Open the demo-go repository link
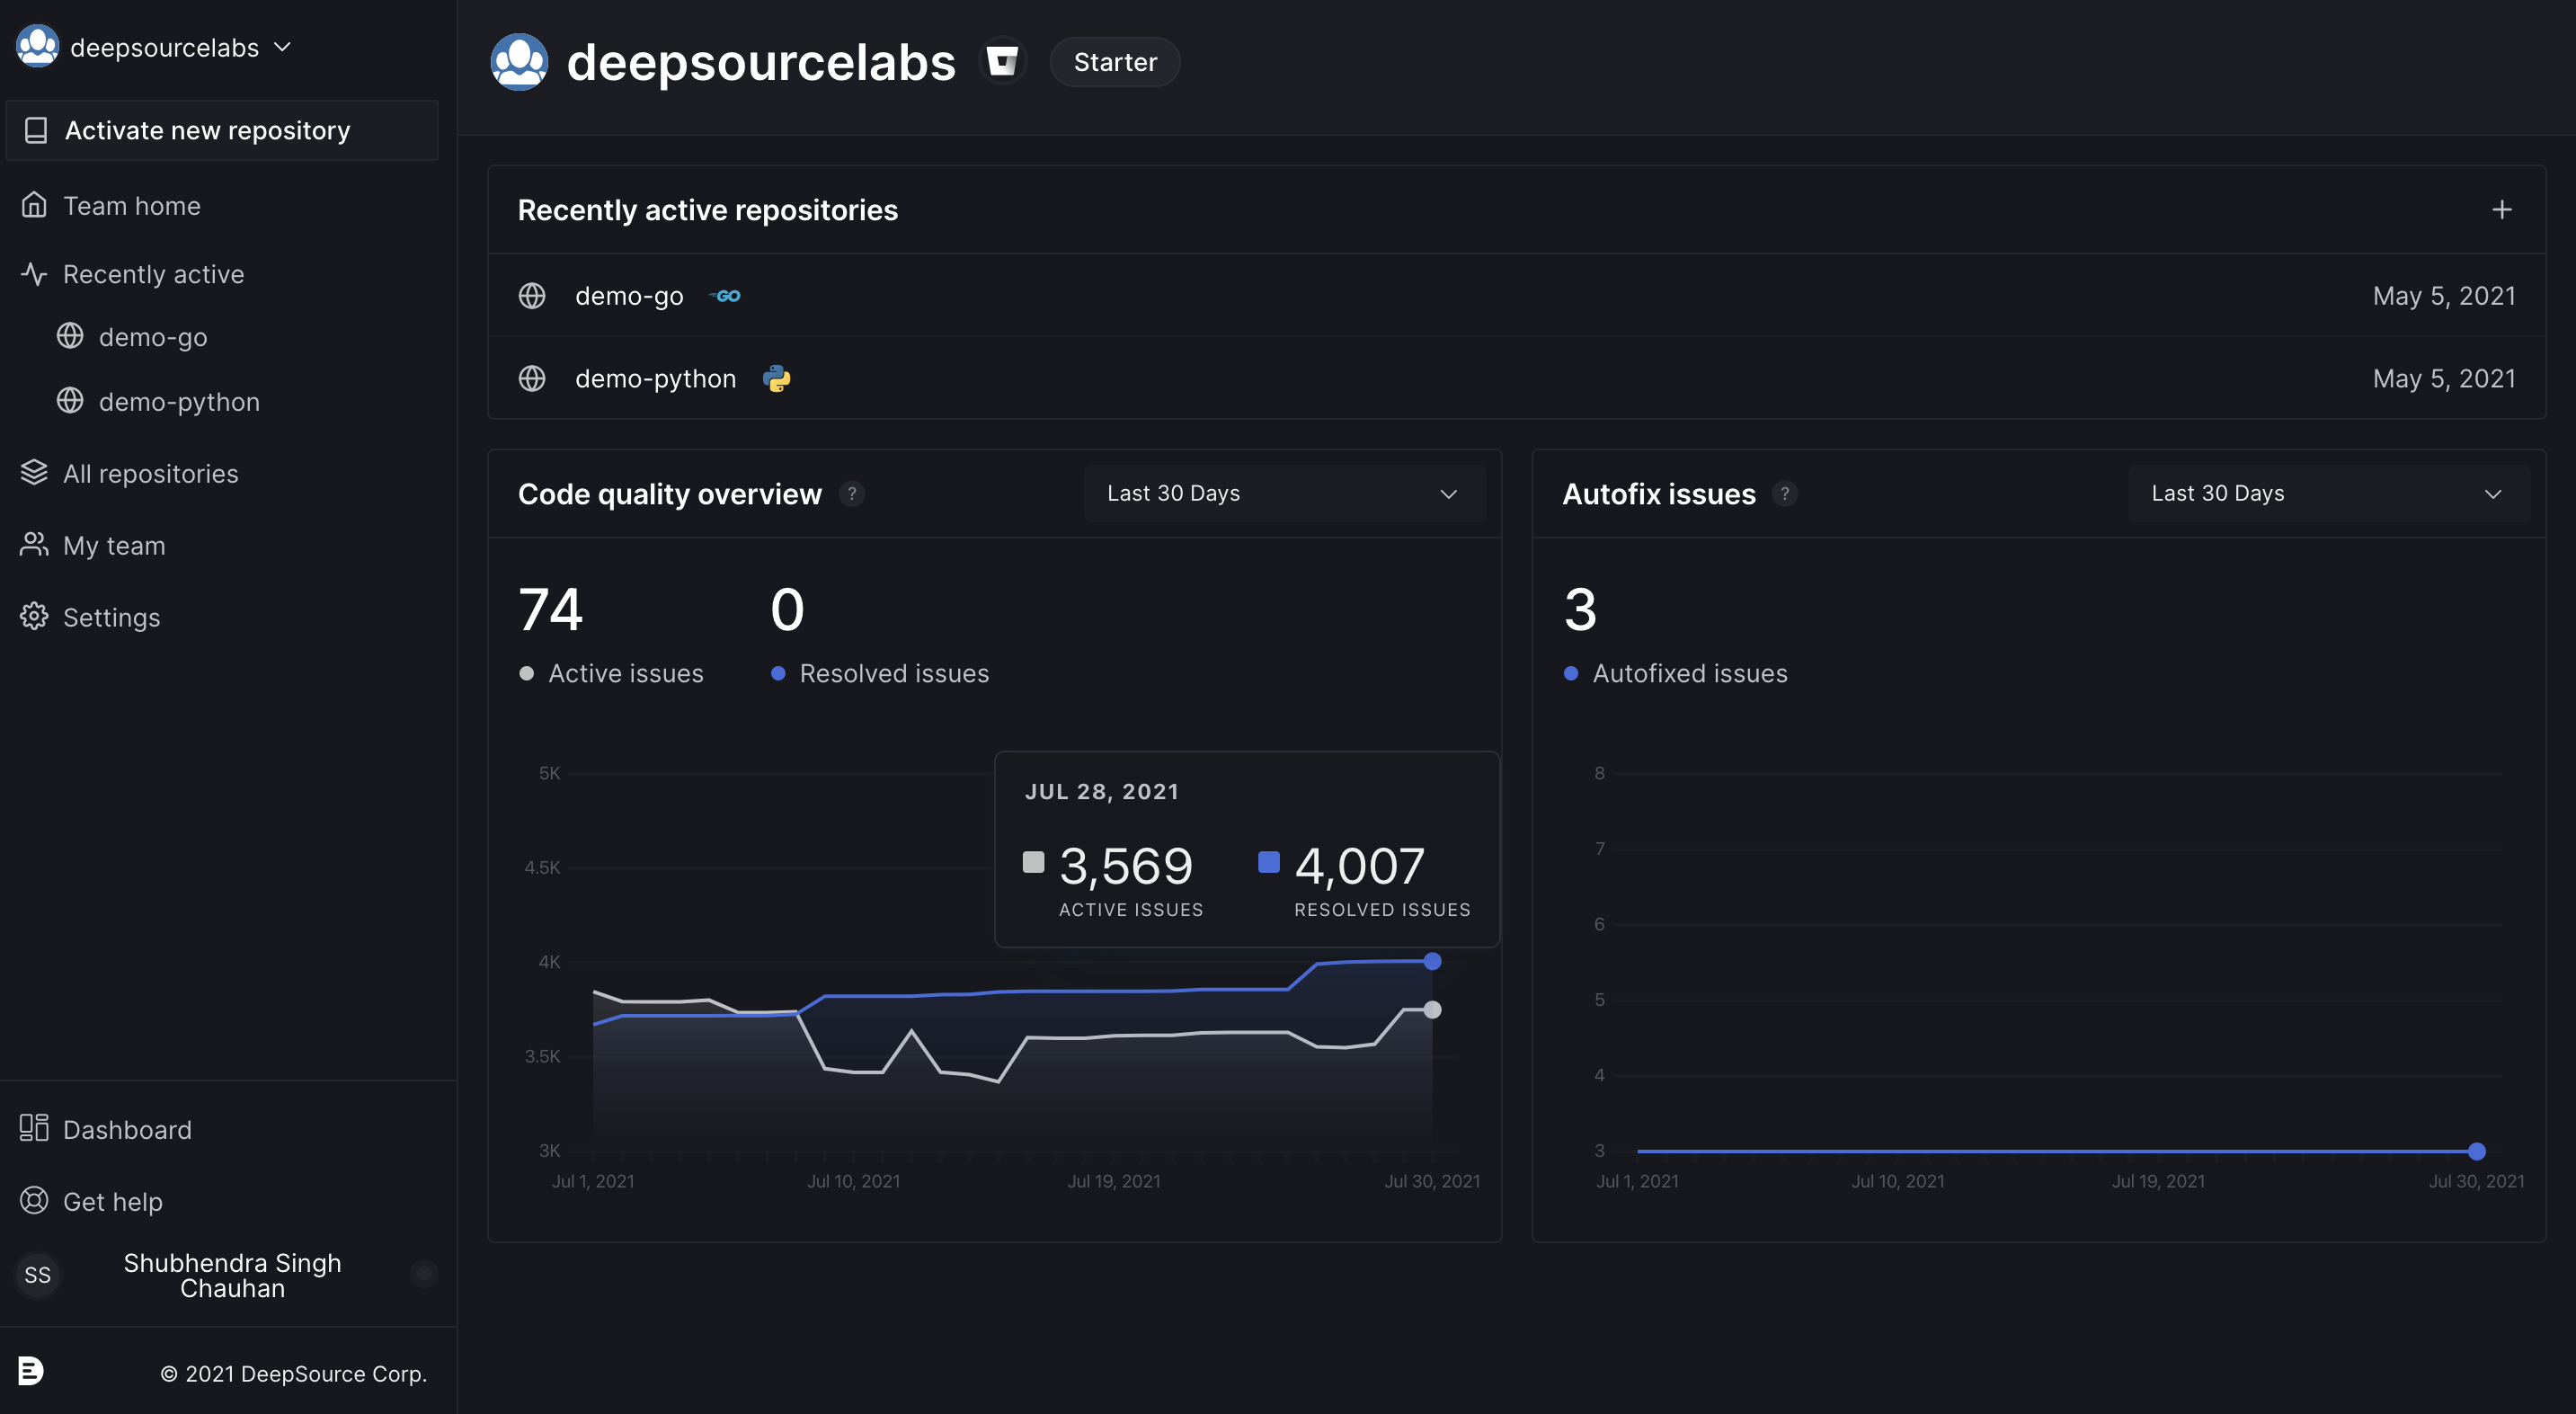2576x1414 pixels. point(629,295)
